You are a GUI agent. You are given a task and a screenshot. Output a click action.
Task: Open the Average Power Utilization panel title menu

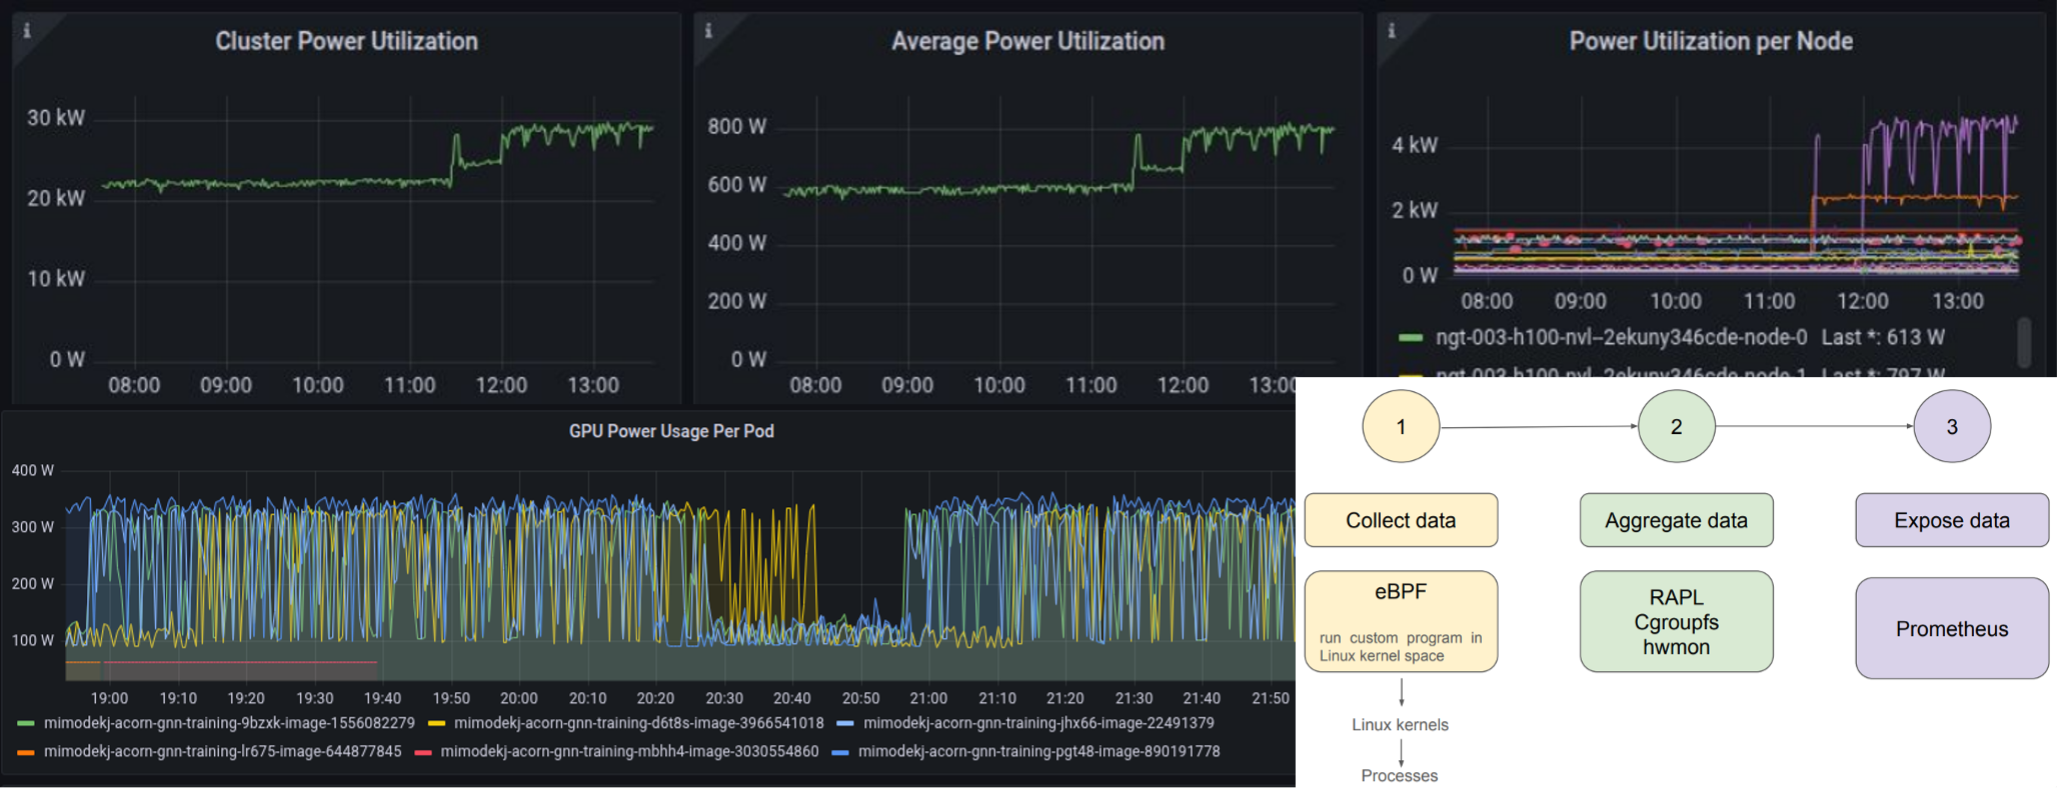pyautogui.click(x=1027, y=41)
